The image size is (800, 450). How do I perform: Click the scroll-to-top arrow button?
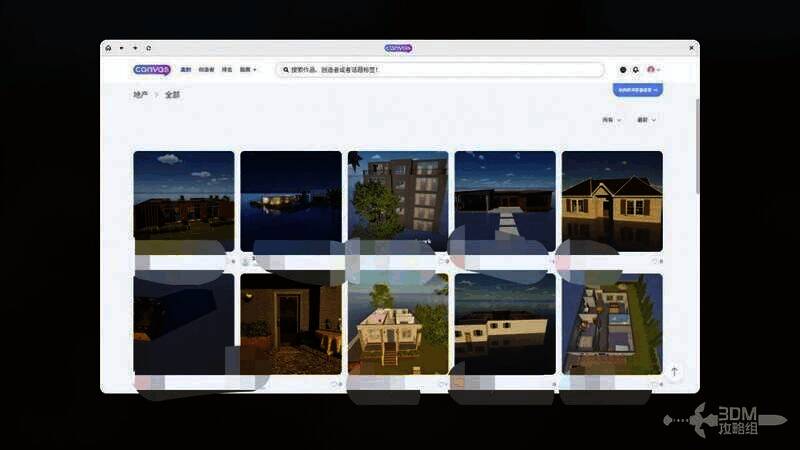pyautogui.click(x=674, y=372)
